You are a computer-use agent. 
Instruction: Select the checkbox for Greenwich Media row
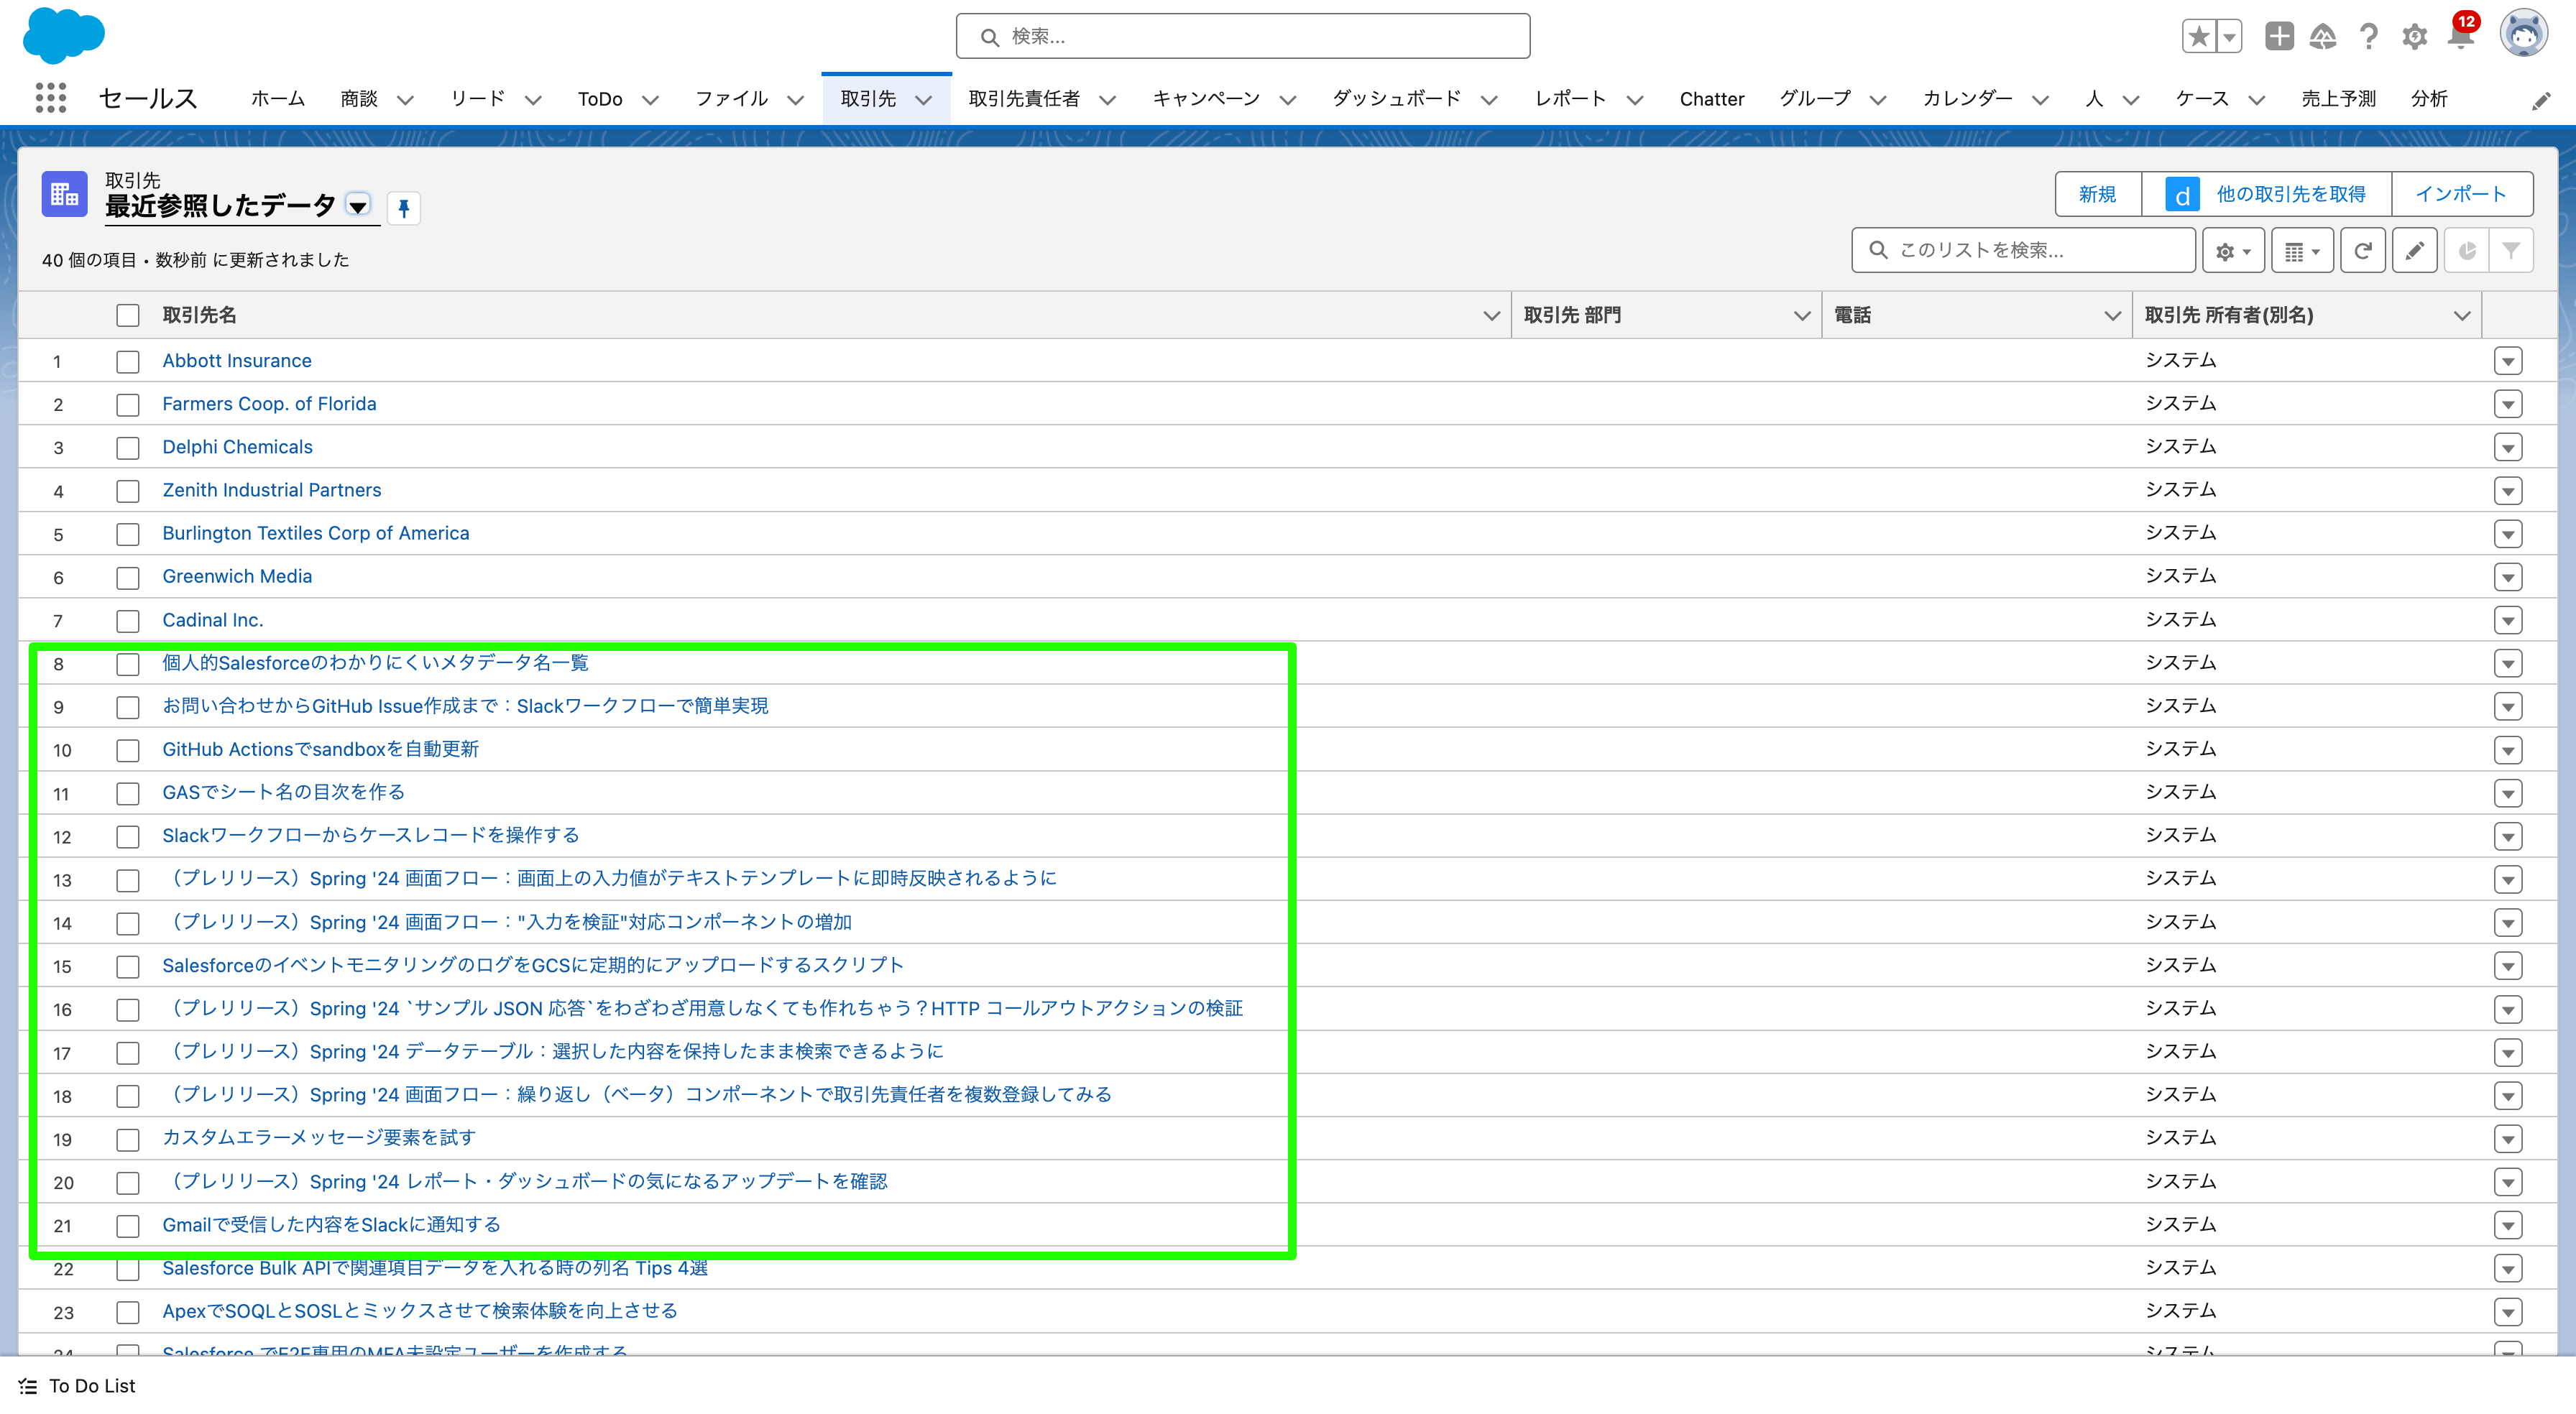pyautogui.click(x=128, y=577)
